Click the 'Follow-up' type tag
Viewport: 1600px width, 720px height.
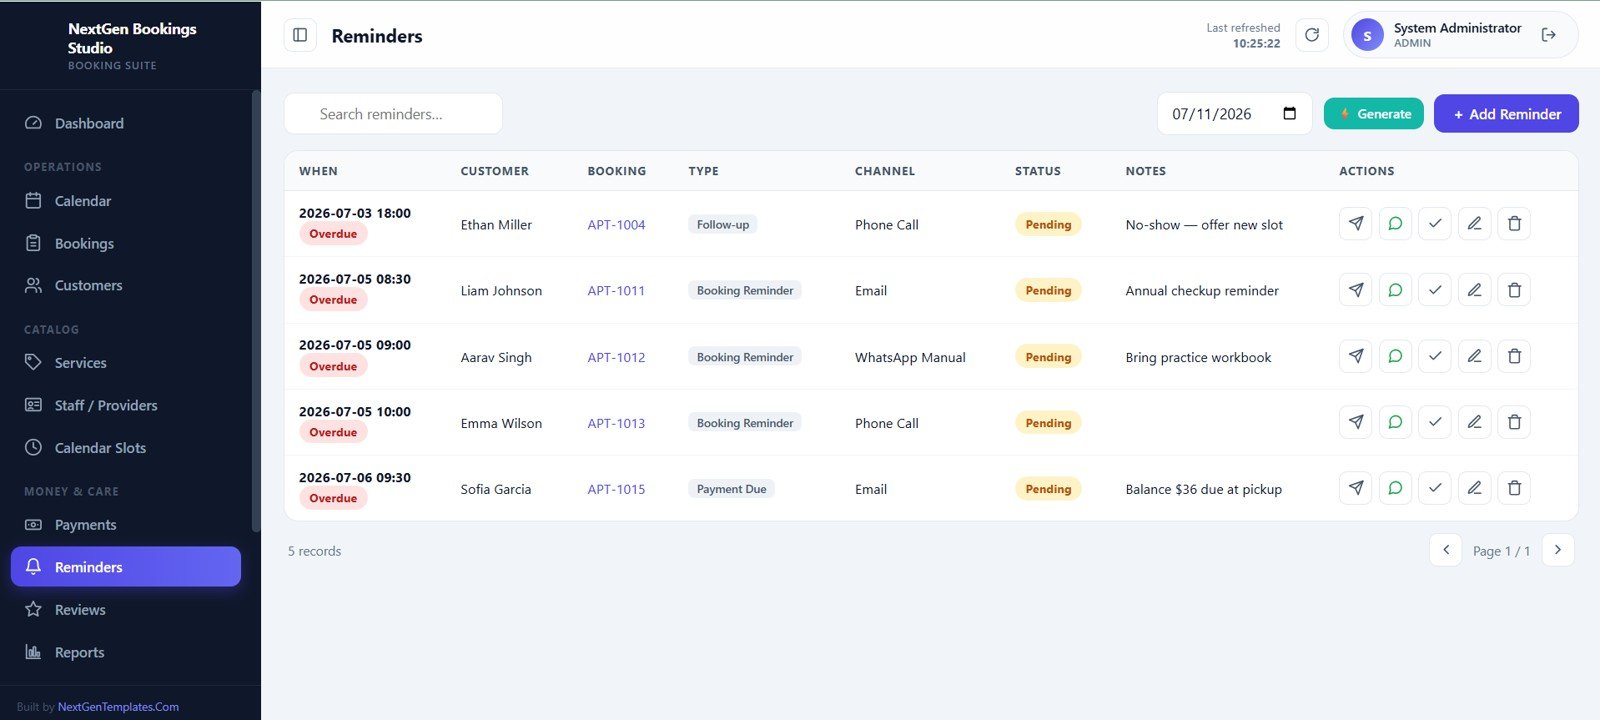coord(723,225)
